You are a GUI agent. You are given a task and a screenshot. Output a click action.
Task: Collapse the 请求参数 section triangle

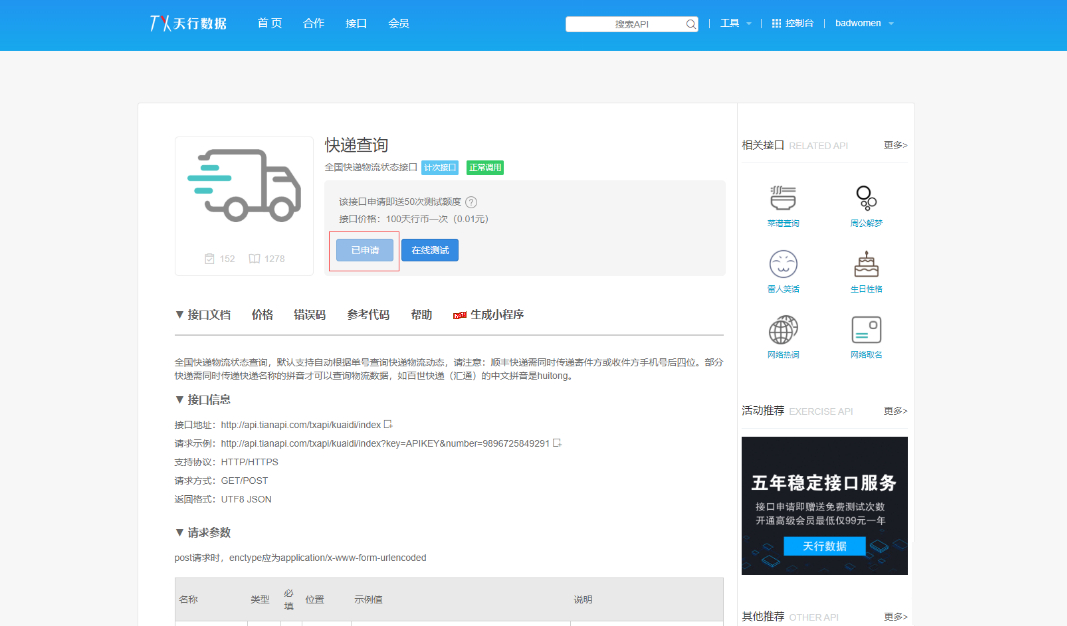pos(179,532)
